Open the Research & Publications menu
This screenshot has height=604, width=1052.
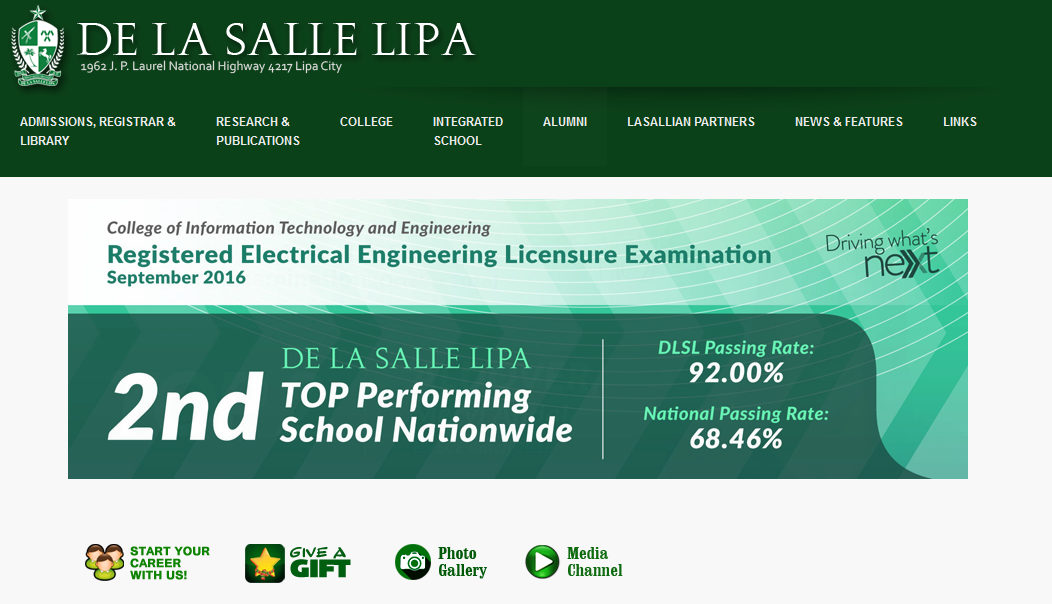pyautogui.click(x=258, y=131)
